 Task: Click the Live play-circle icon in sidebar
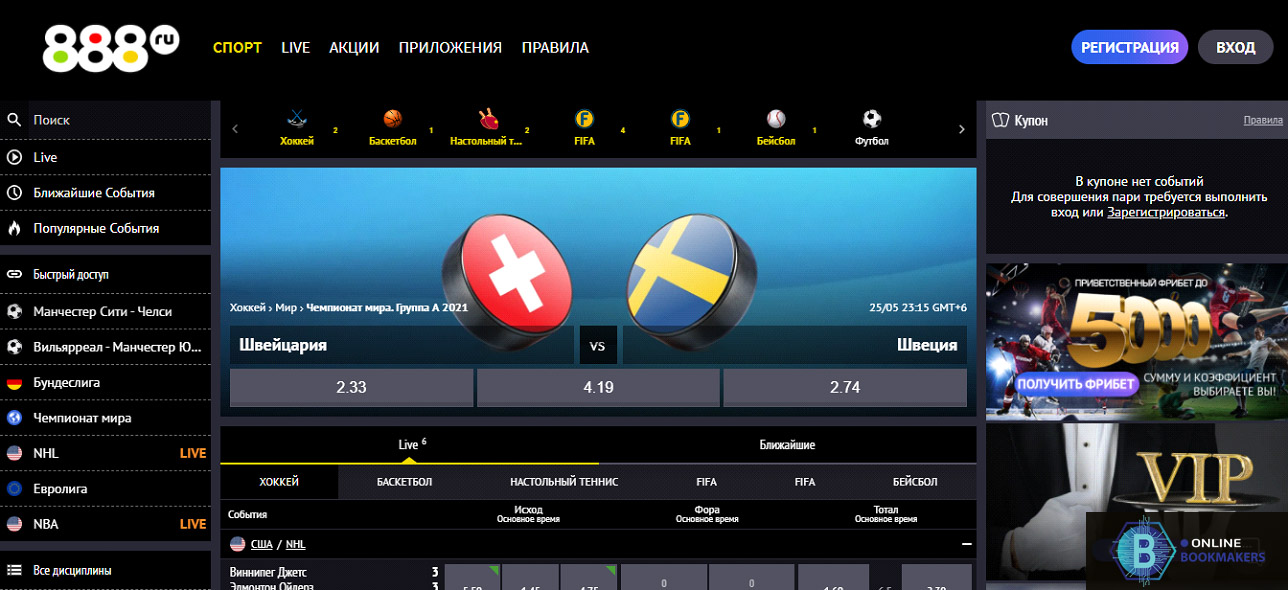point(14,157)
